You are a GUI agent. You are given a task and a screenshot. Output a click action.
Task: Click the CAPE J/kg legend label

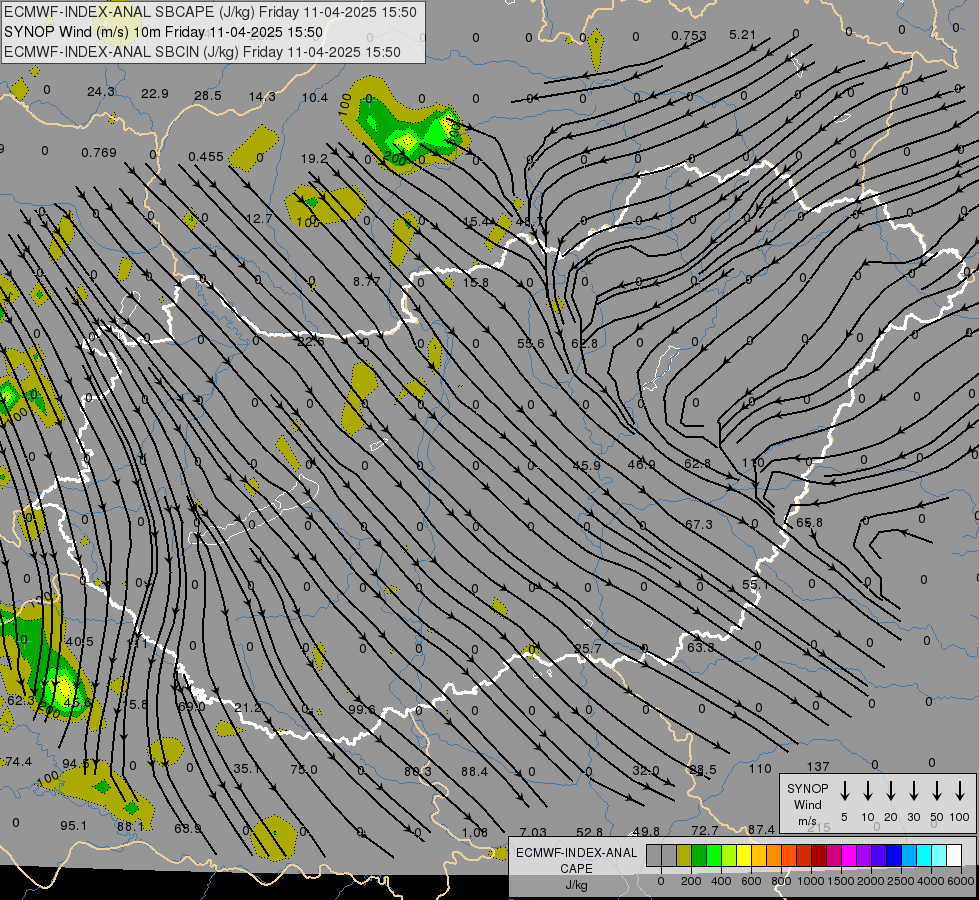576,869
